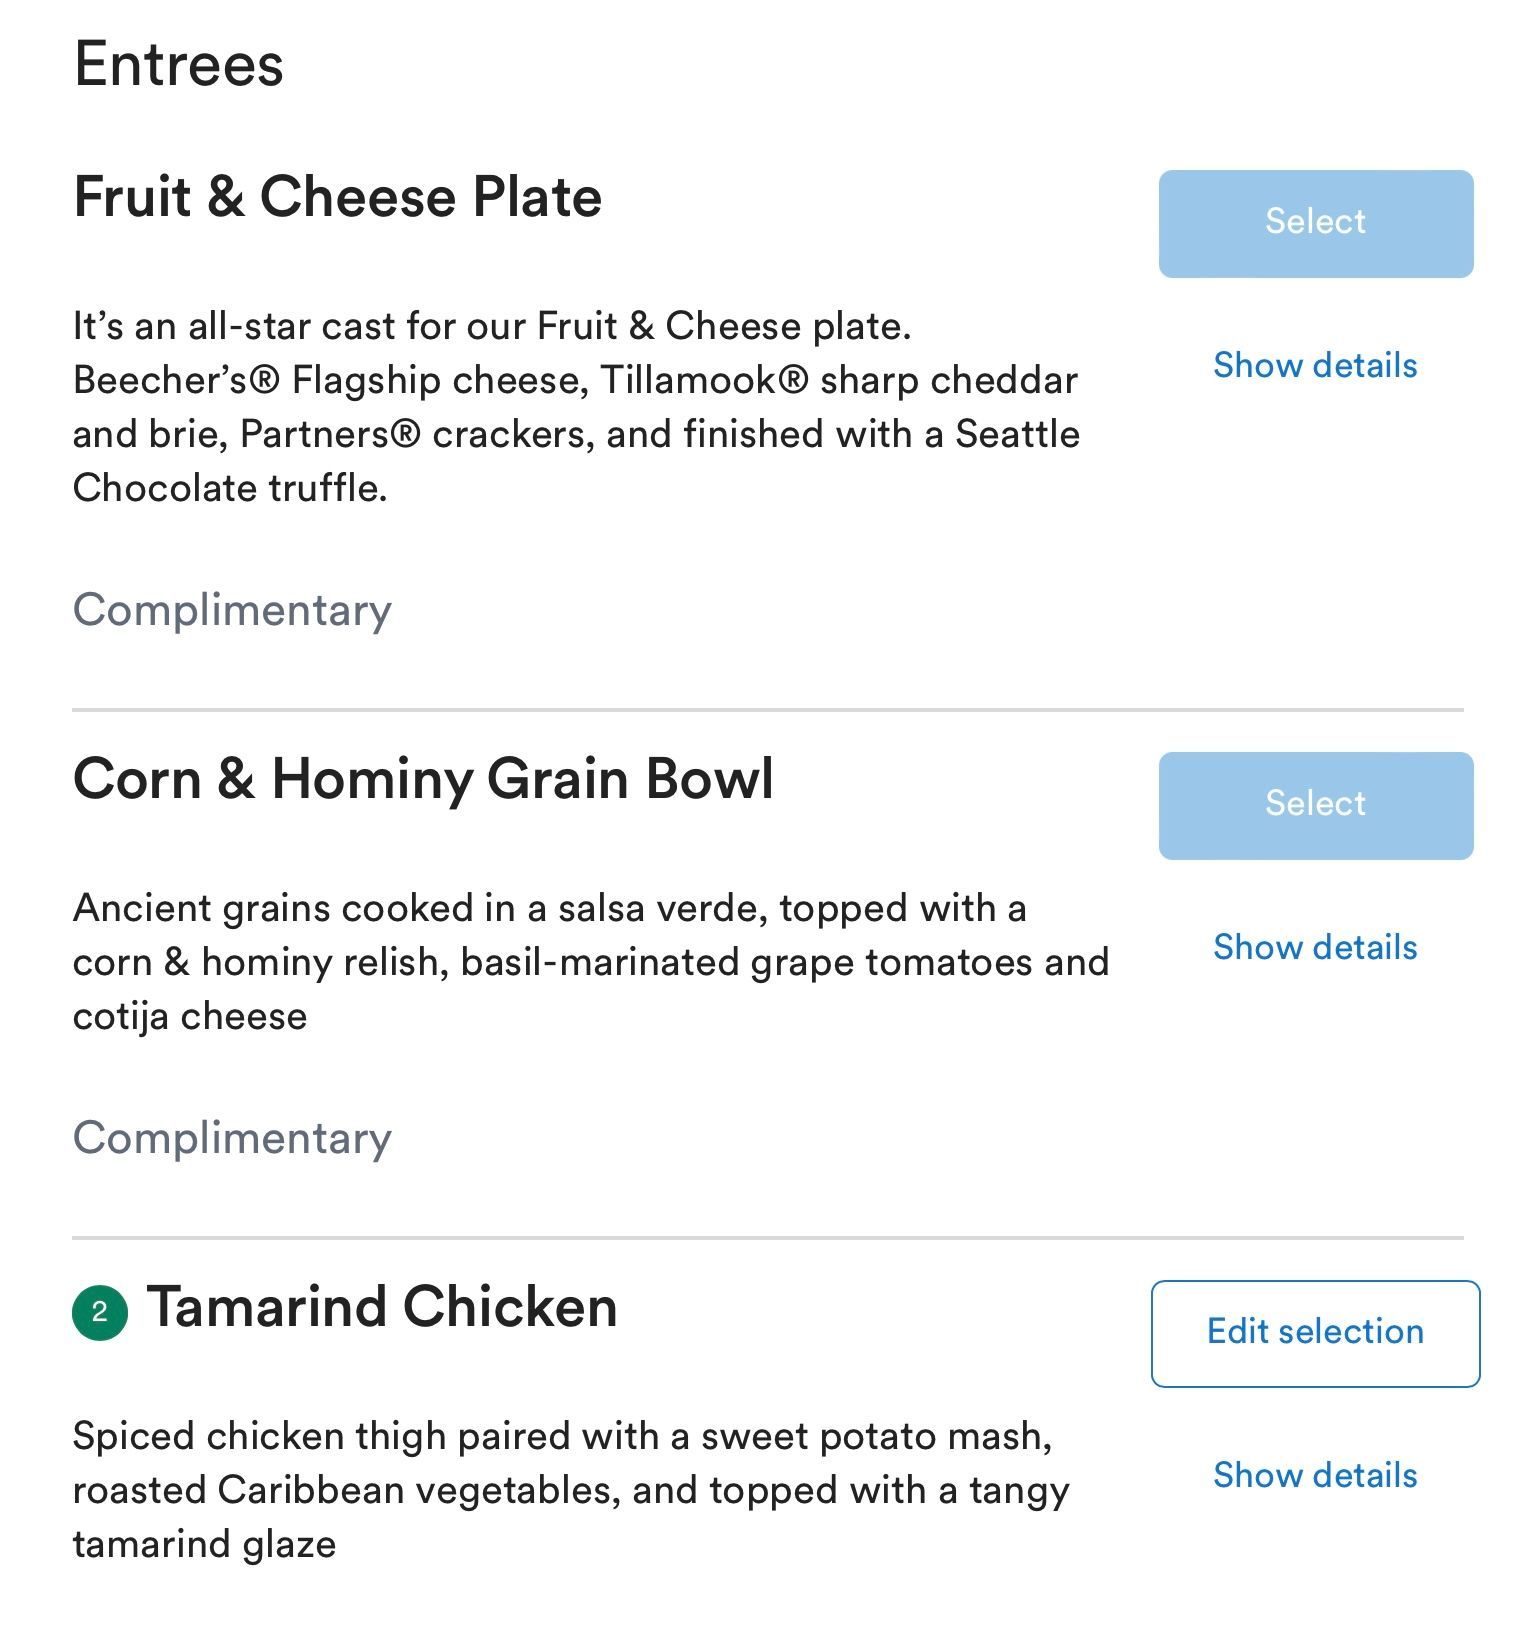Select the Corn & Hominy Grain Bowl
1536x1637 pixels.
click(1315, 805)
